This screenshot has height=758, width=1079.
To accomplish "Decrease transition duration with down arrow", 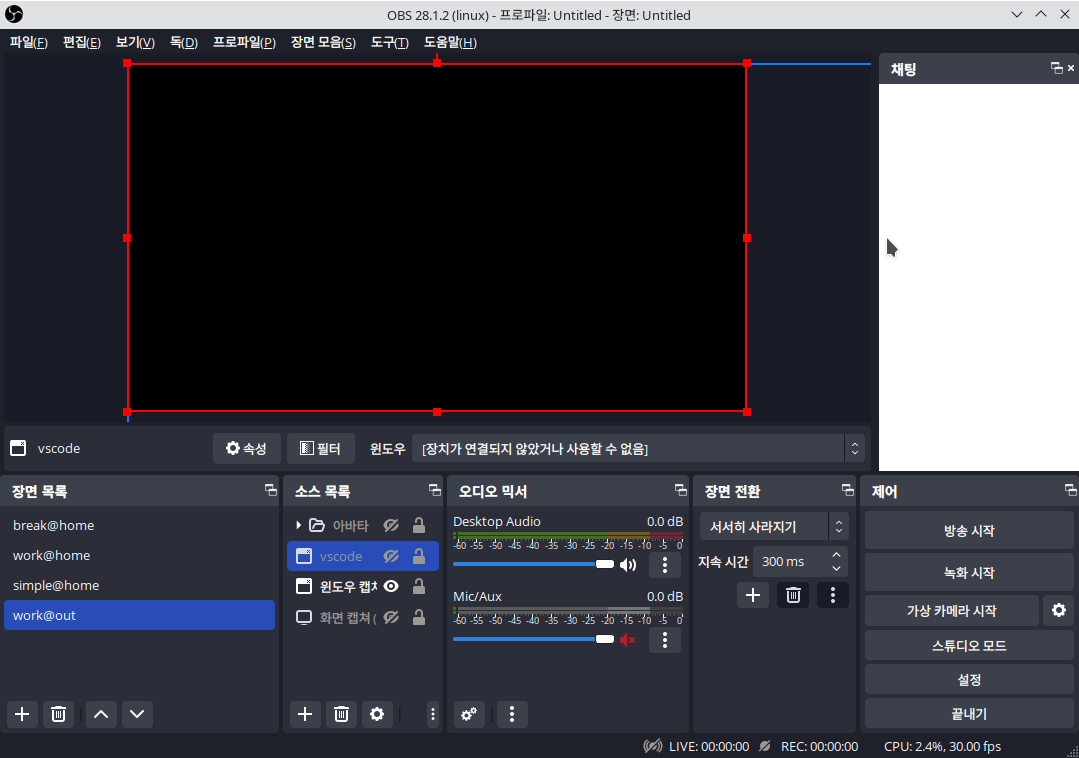I will [x=836, y=568].
